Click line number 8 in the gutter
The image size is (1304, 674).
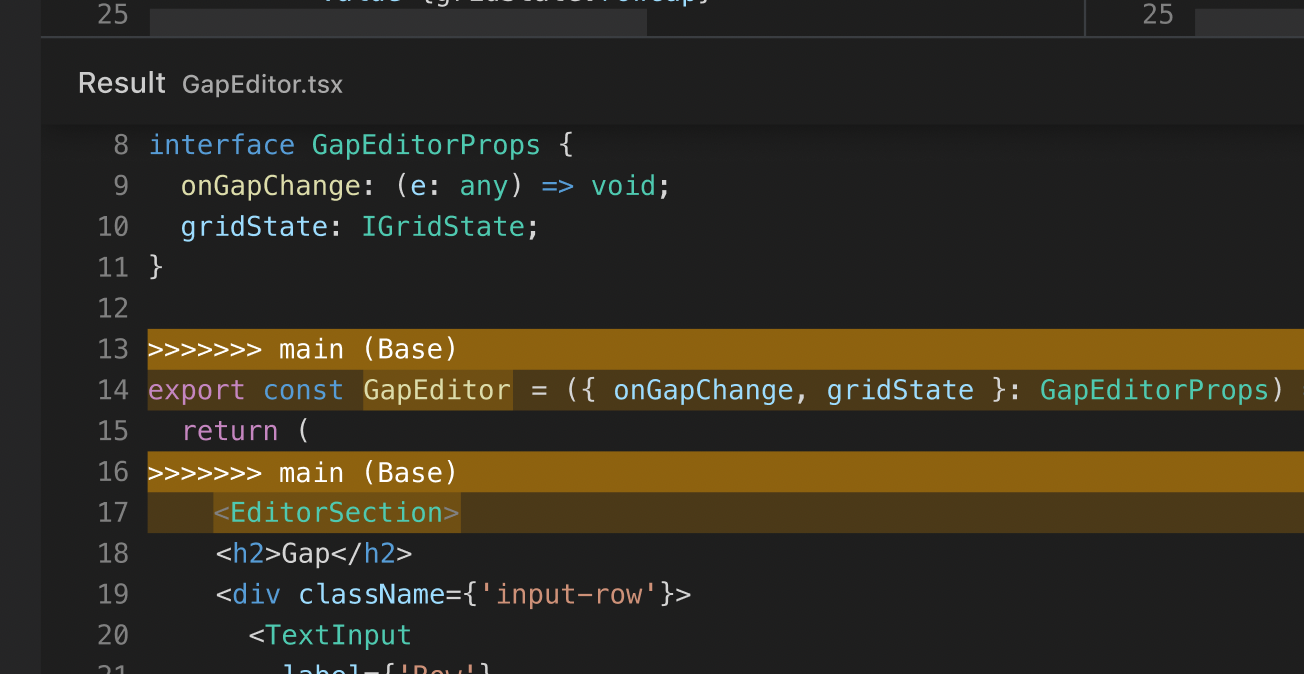tap(119, 144)
